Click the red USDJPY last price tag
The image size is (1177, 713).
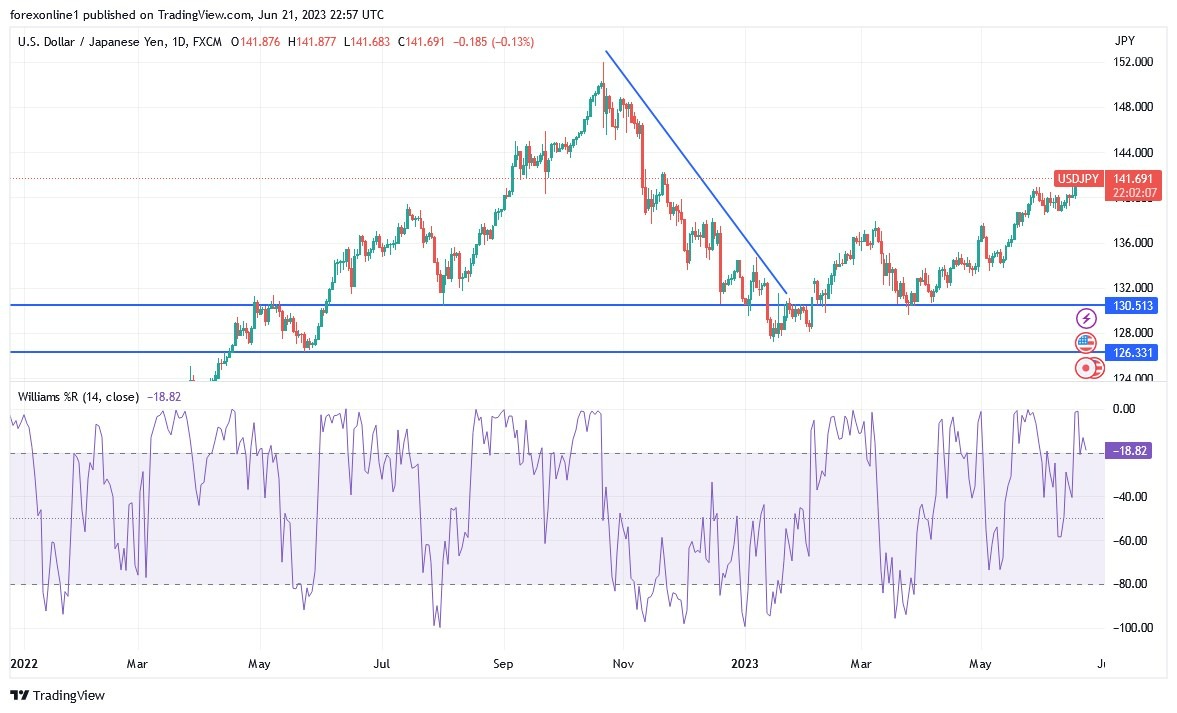1132,180
